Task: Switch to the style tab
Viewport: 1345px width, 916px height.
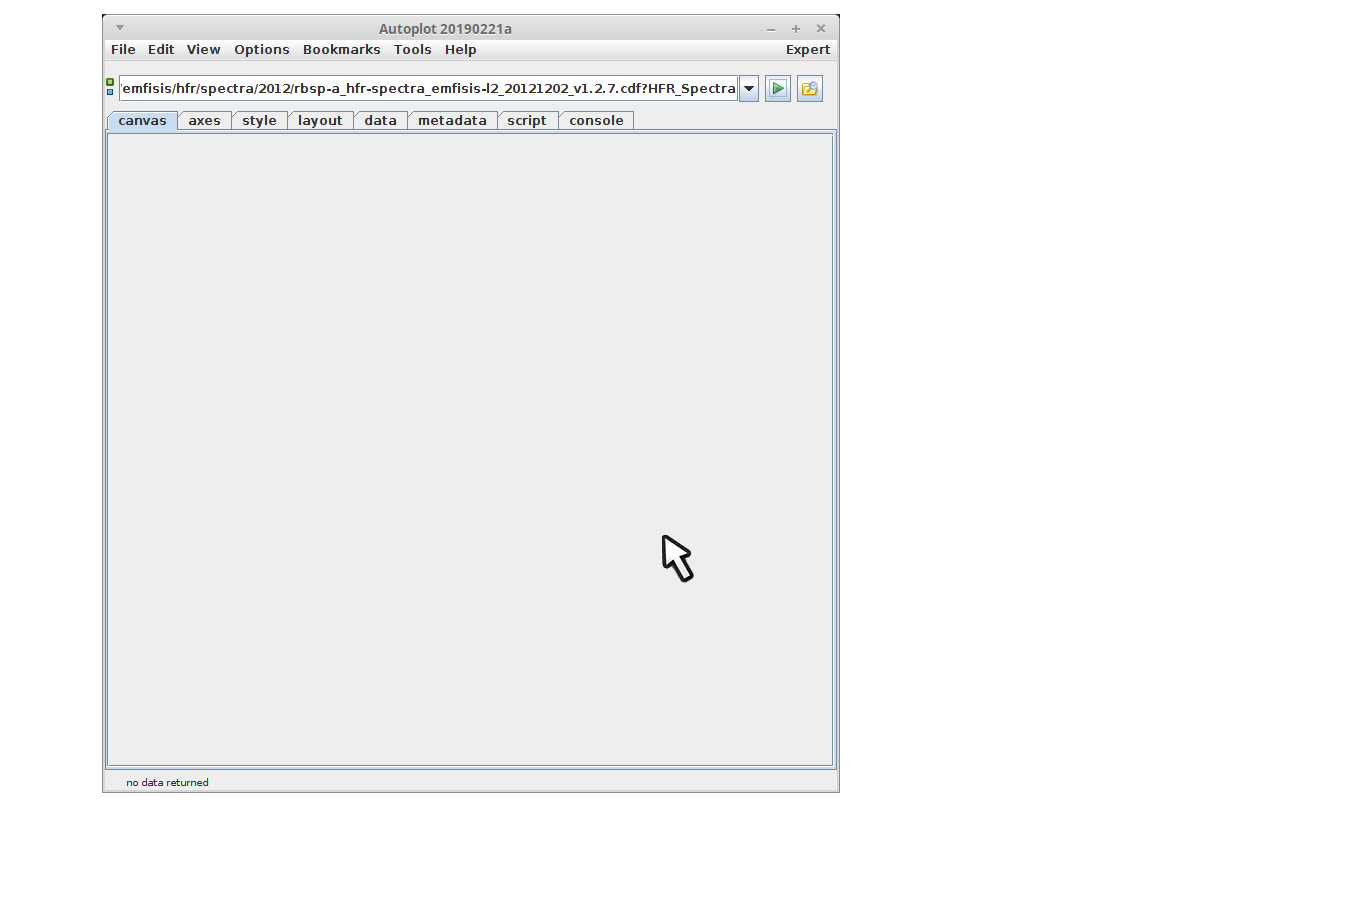Action: point(260,121)
